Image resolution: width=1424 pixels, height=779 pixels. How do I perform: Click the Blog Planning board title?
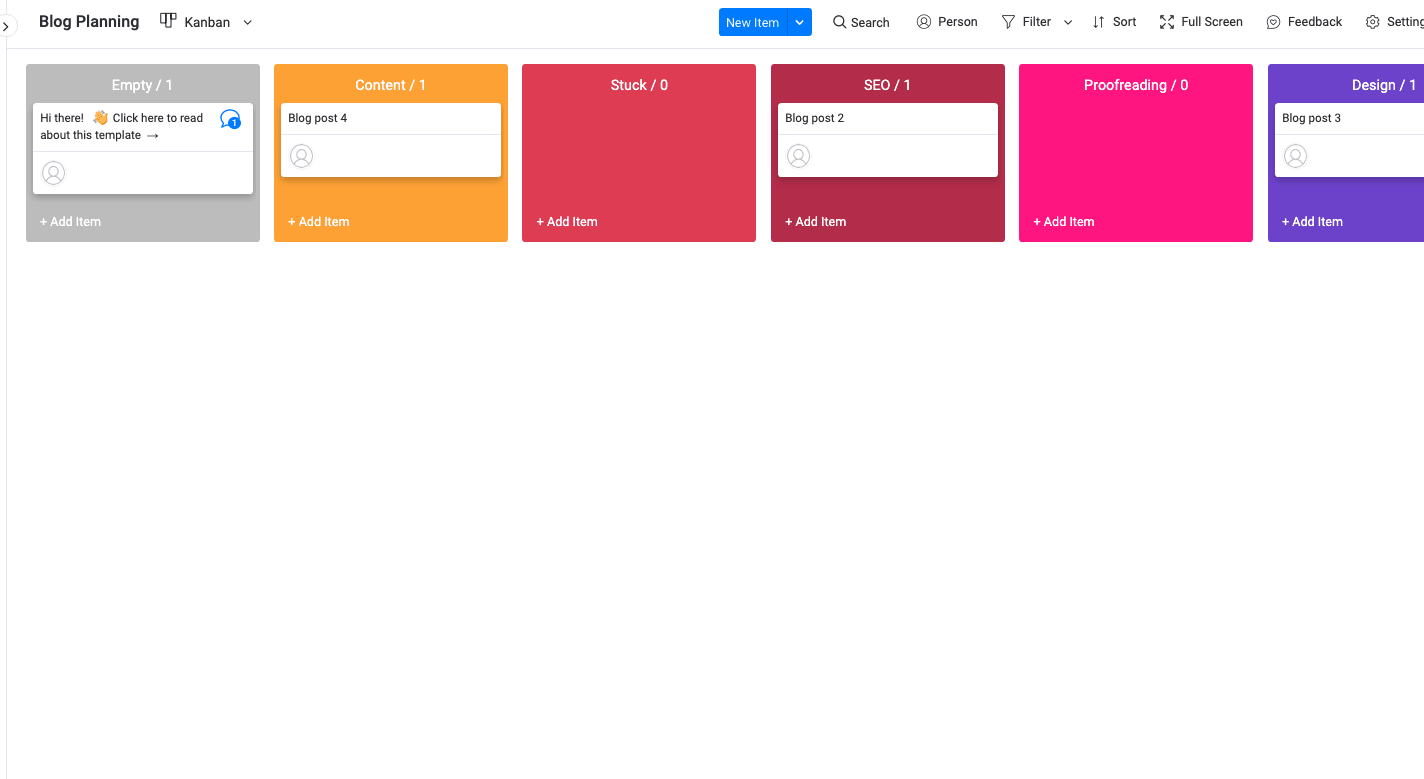click(89, 21)
